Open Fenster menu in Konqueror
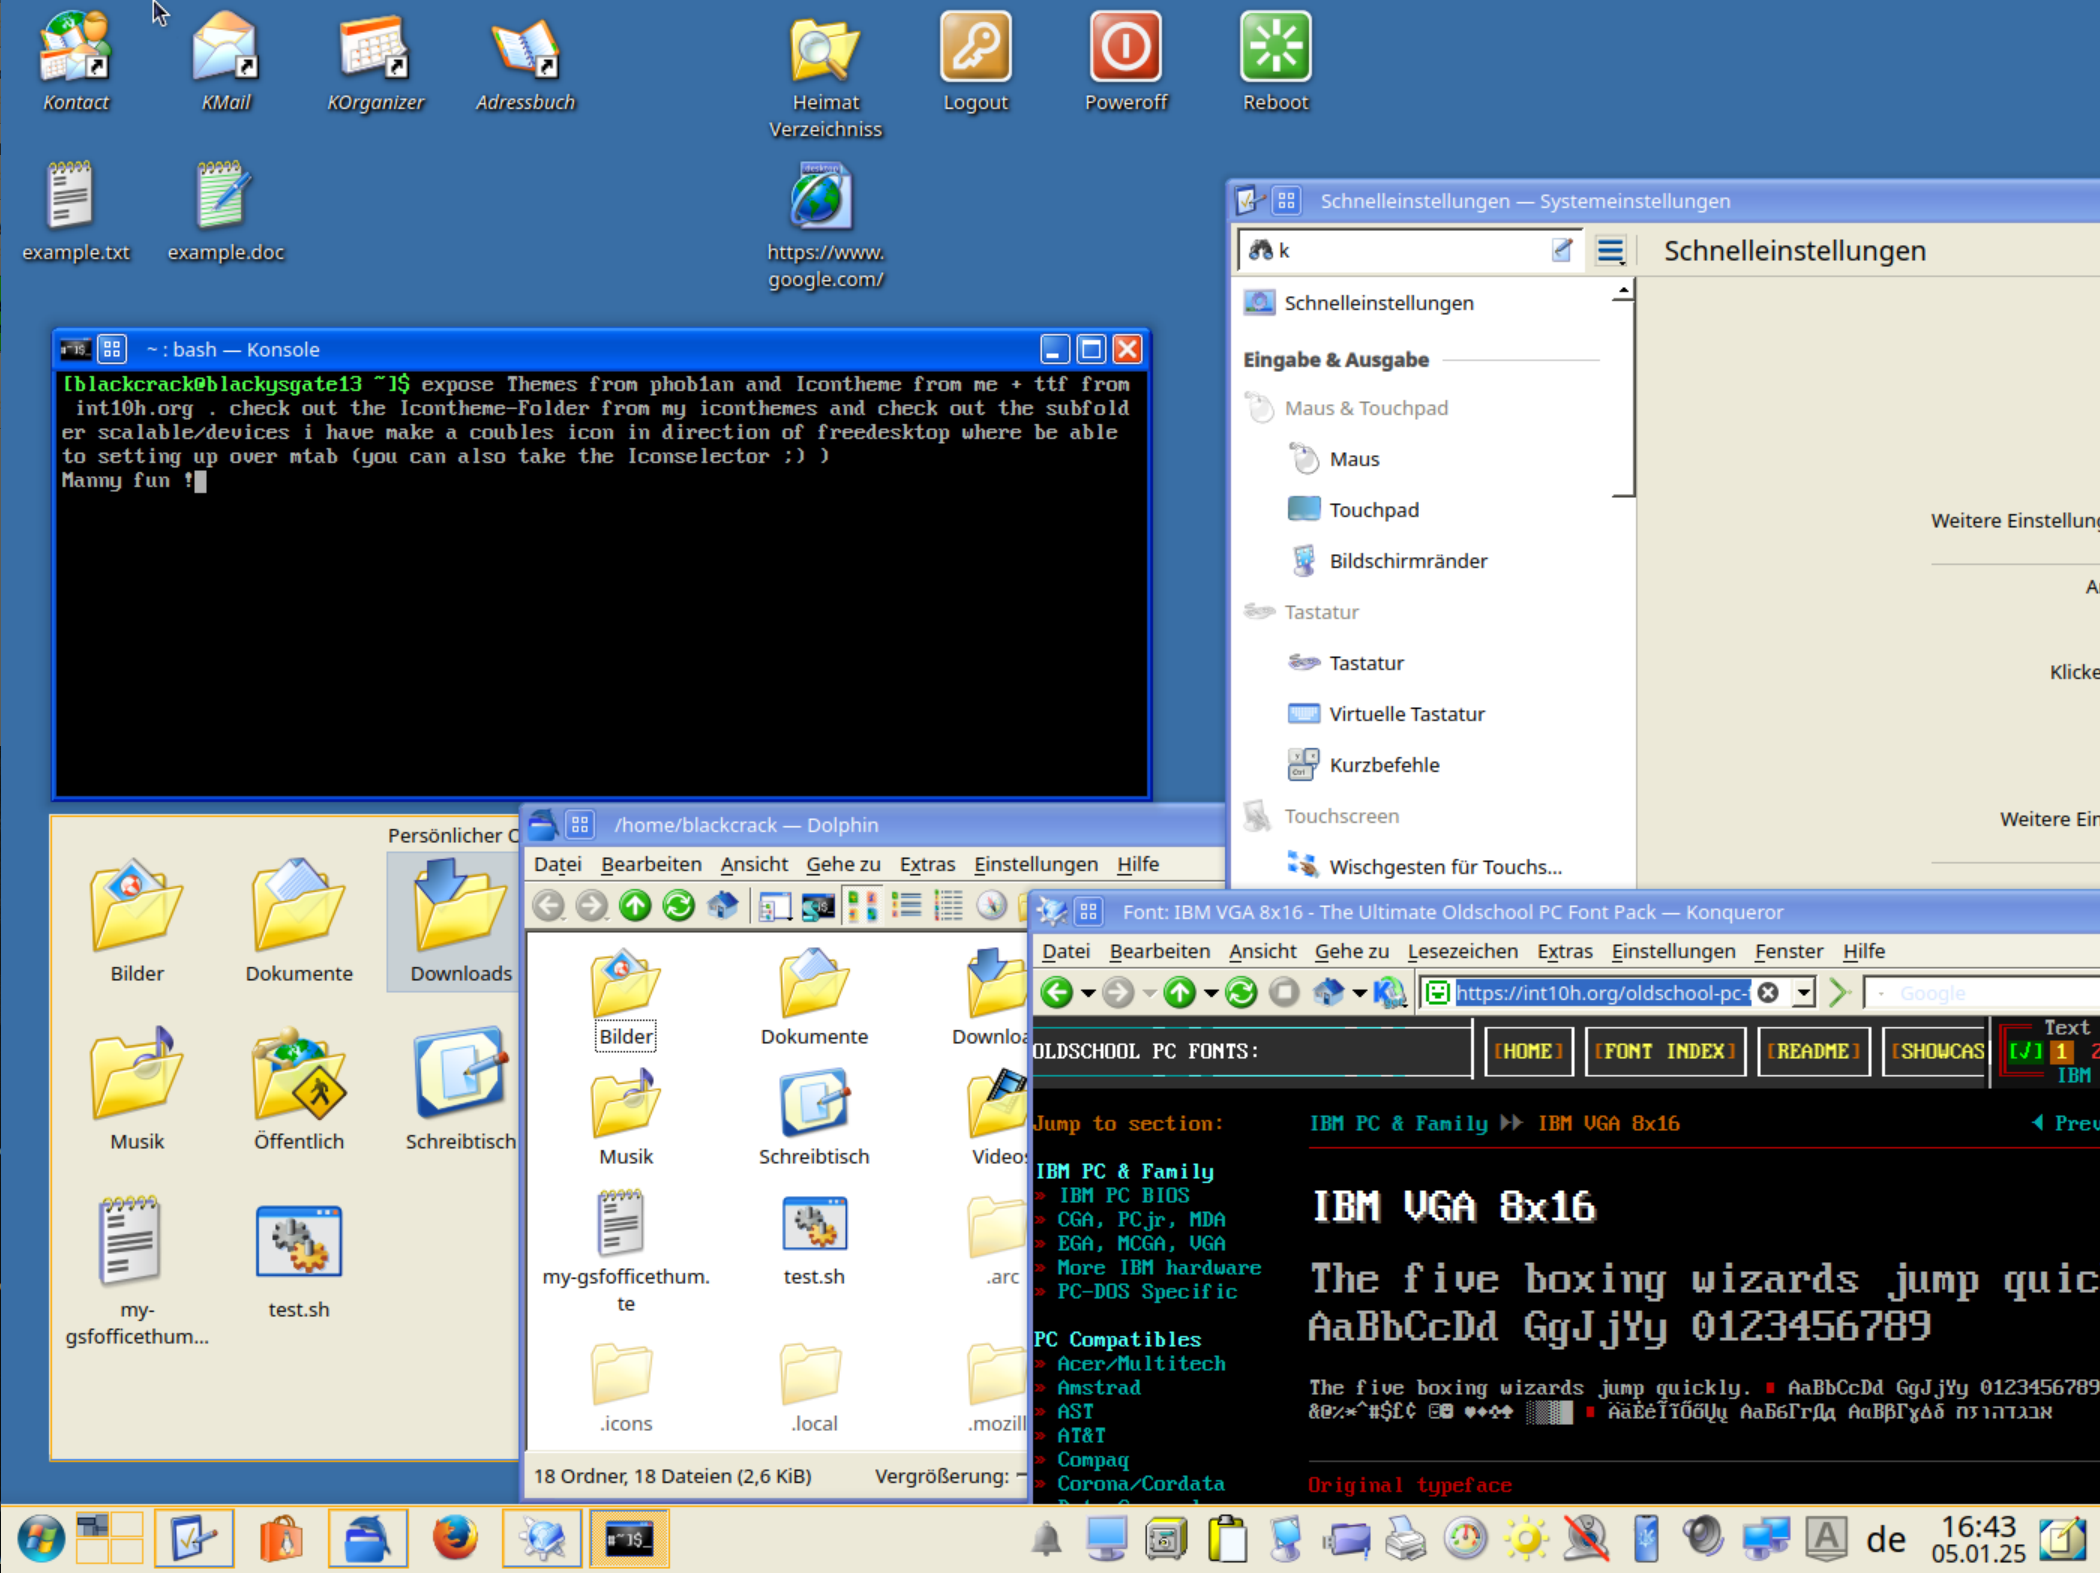Screen dimensions: 2100x1573 tap(1789, 951)
